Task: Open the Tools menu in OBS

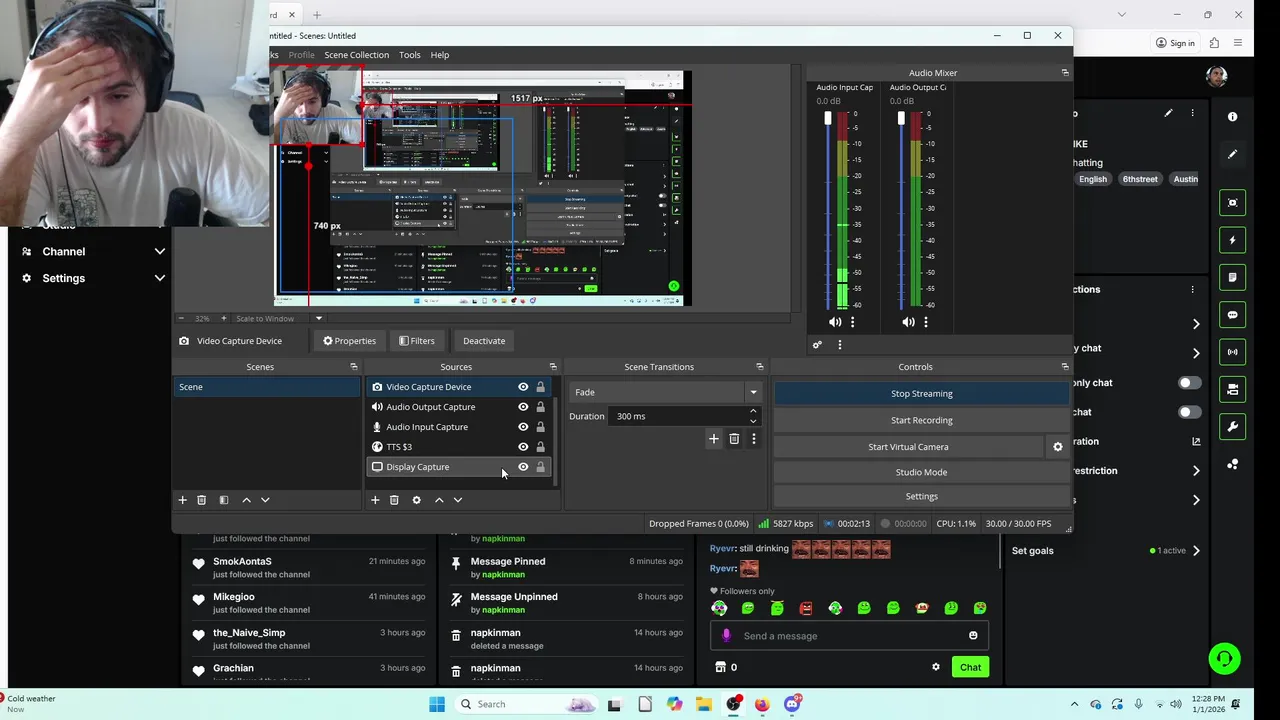Action: coord(410,55)
